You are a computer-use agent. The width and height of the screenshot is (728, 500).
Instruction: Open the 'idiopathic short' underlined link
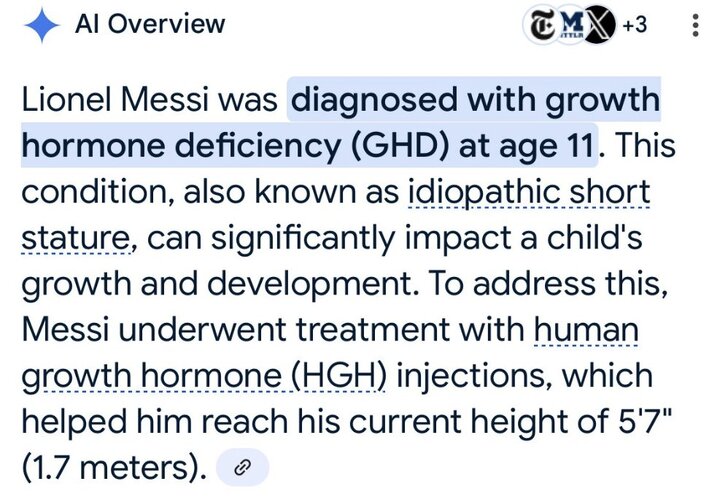(x=529, y=193)
